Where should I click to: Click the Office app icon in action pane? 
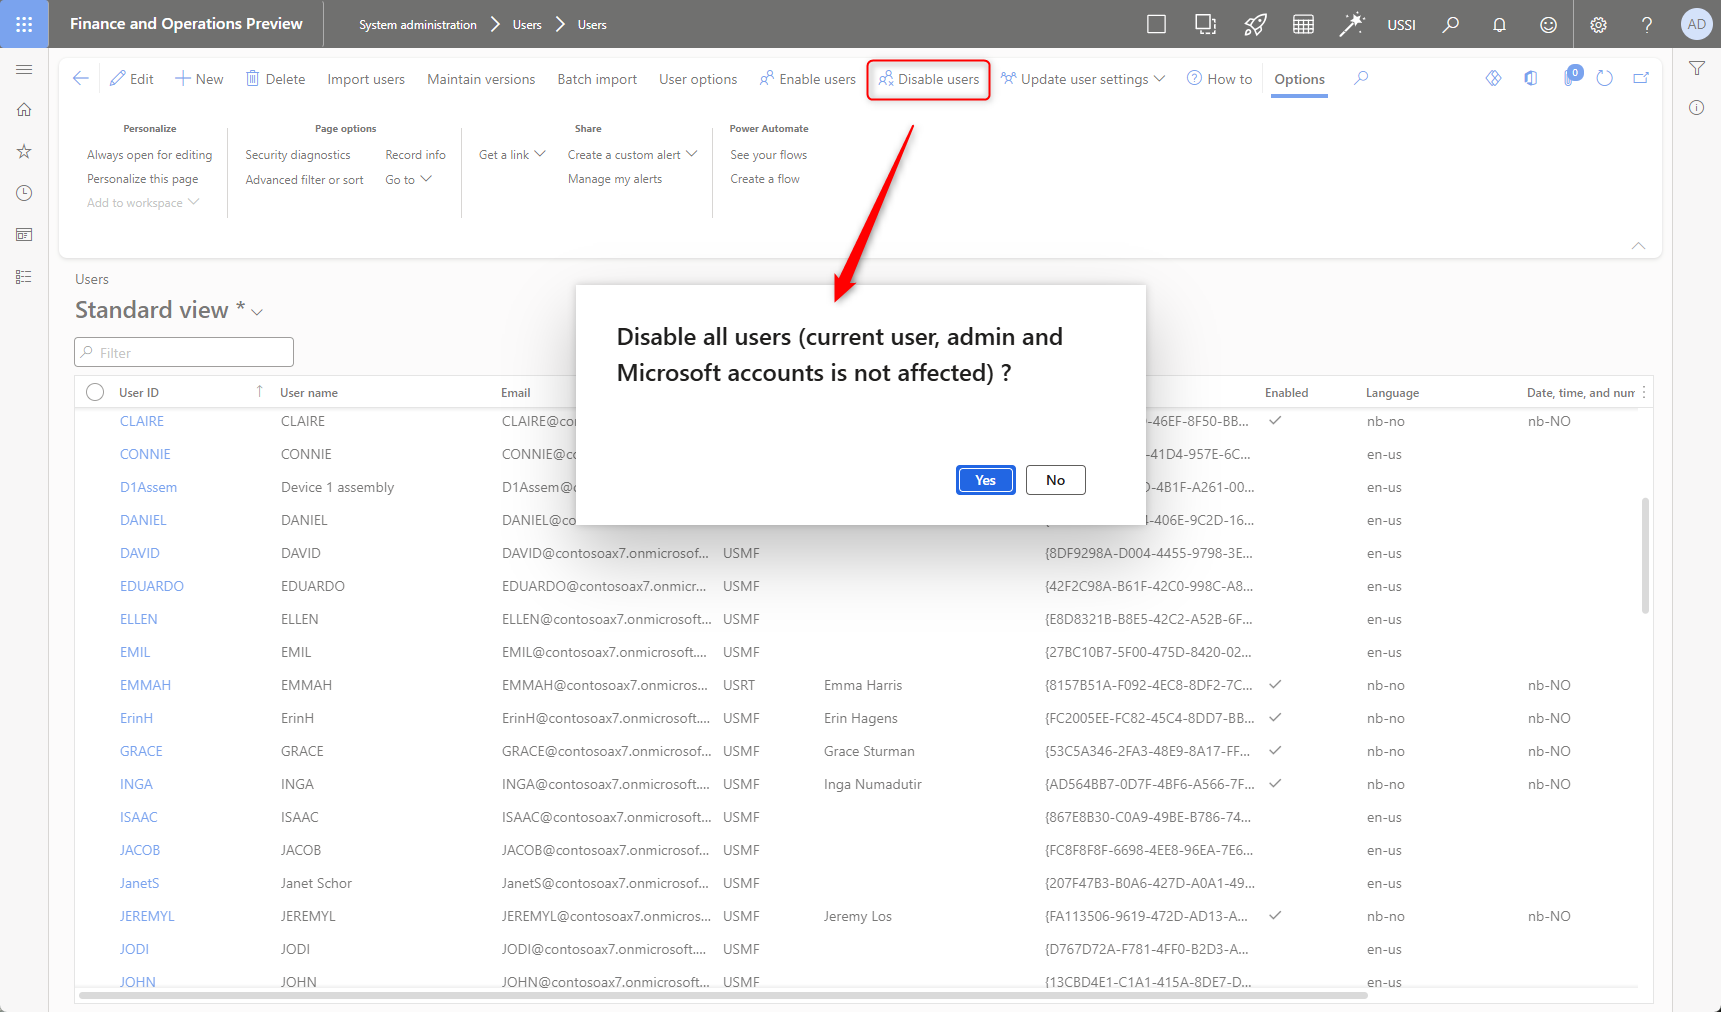[x=1531, y=78]
